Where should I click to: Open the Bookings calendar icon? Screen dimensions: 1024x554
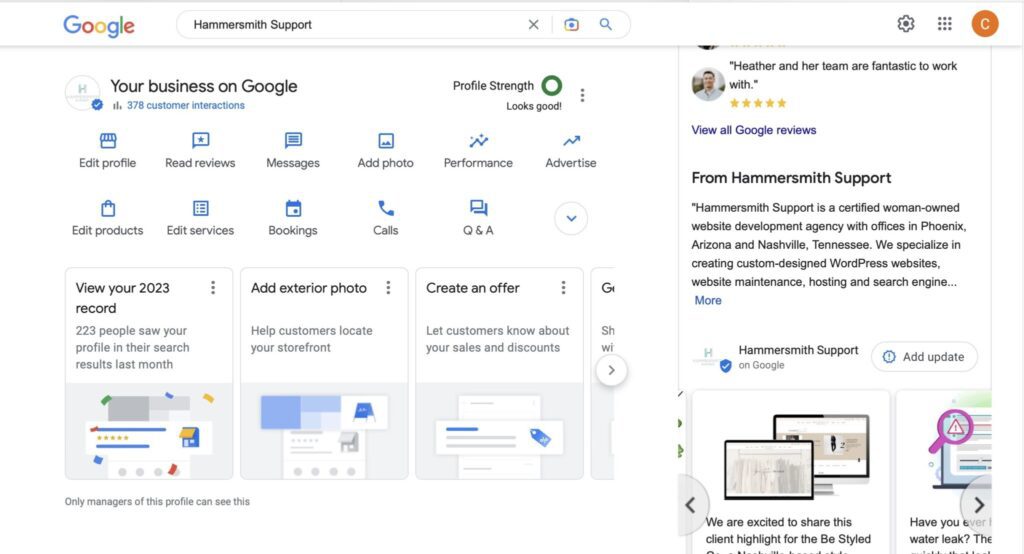click(x=293, y=208)
